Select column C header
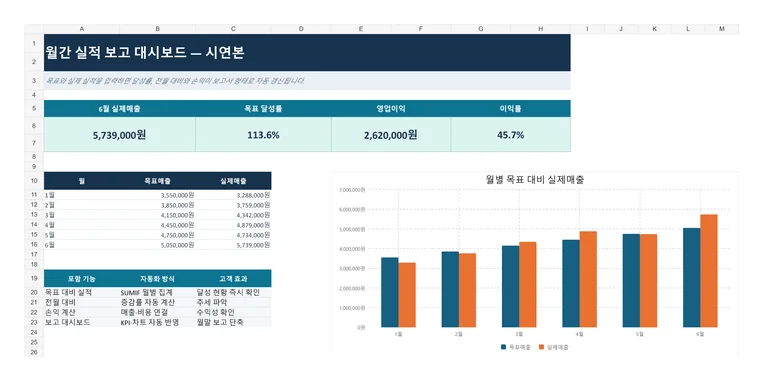763x381 pixels. tap(234, 29)
